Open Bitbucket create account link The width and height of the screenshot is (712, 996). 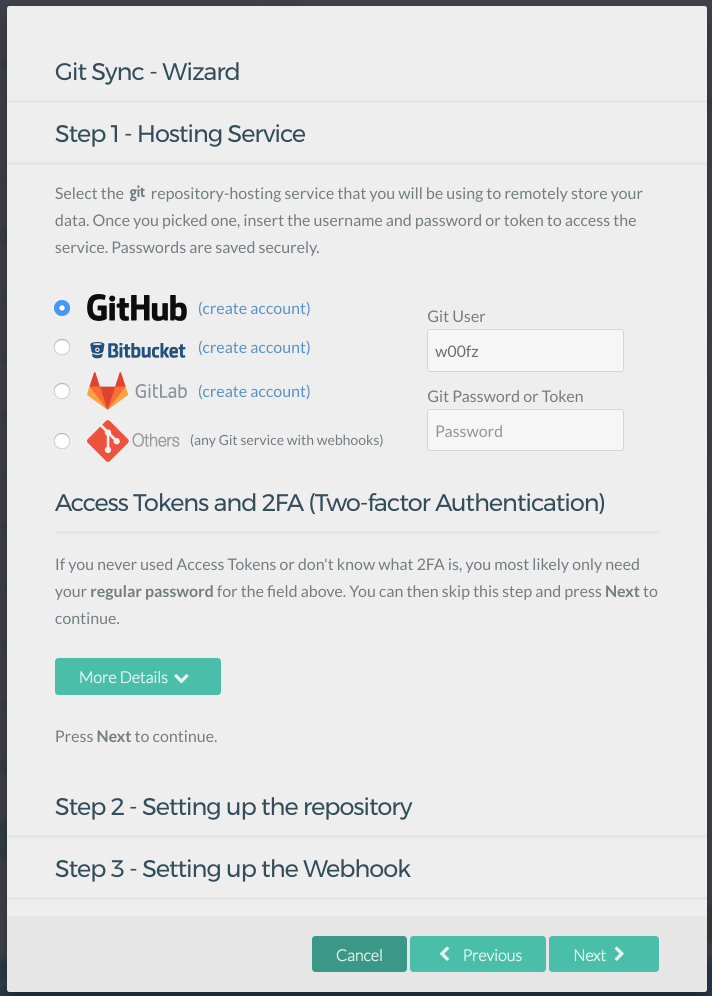[254, 347]
